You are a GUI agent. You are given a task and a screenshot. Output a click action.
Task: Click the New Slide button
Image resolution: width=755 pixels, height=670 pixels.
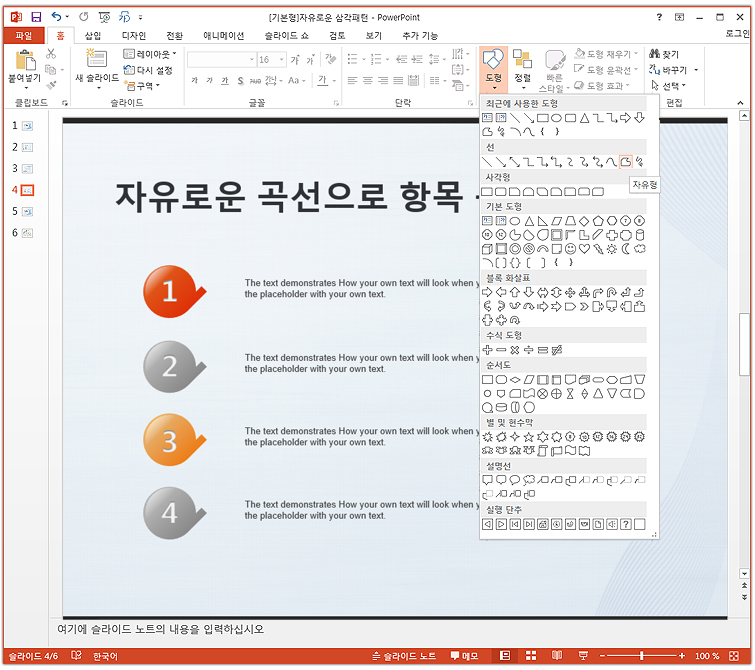pyautogui.click(x=97, y=69)
